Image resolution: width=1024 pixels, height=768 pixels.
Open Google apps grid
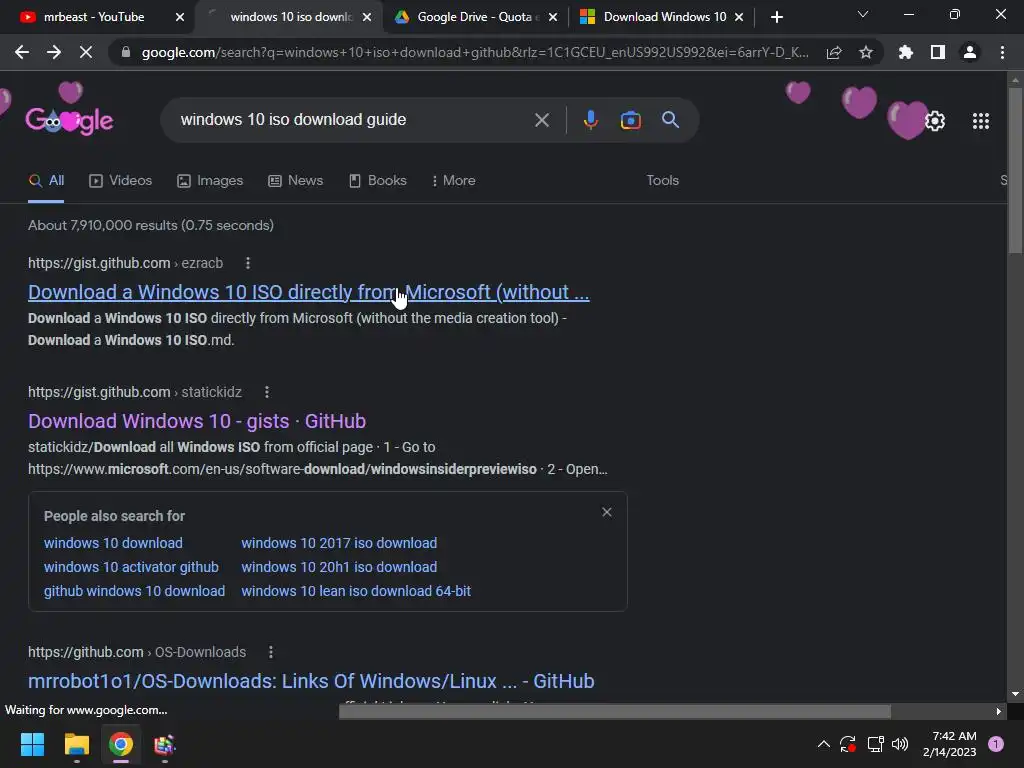coord(981,121)
